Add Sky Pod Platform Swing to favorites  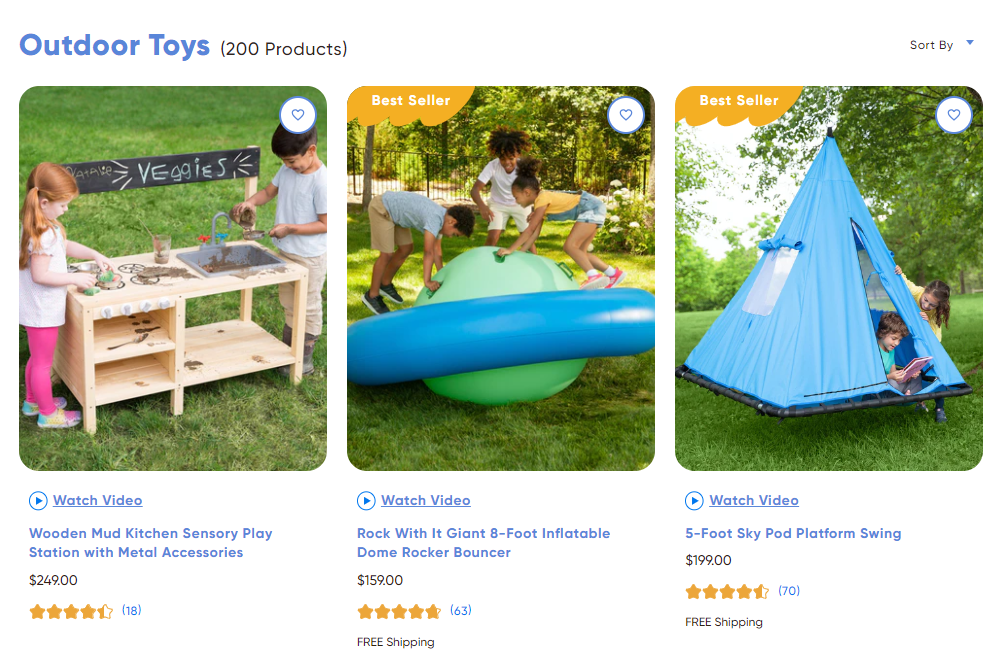953,115
